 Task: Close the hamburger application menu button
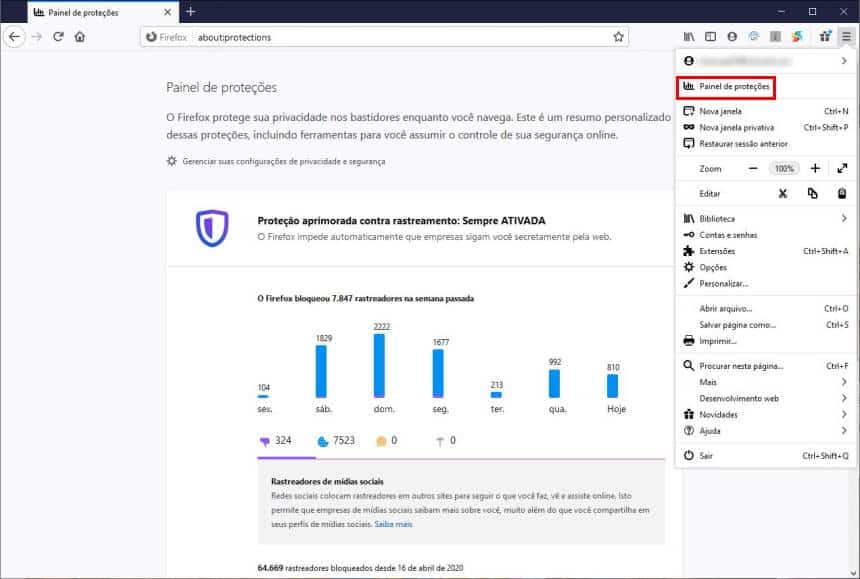(847, 37)
